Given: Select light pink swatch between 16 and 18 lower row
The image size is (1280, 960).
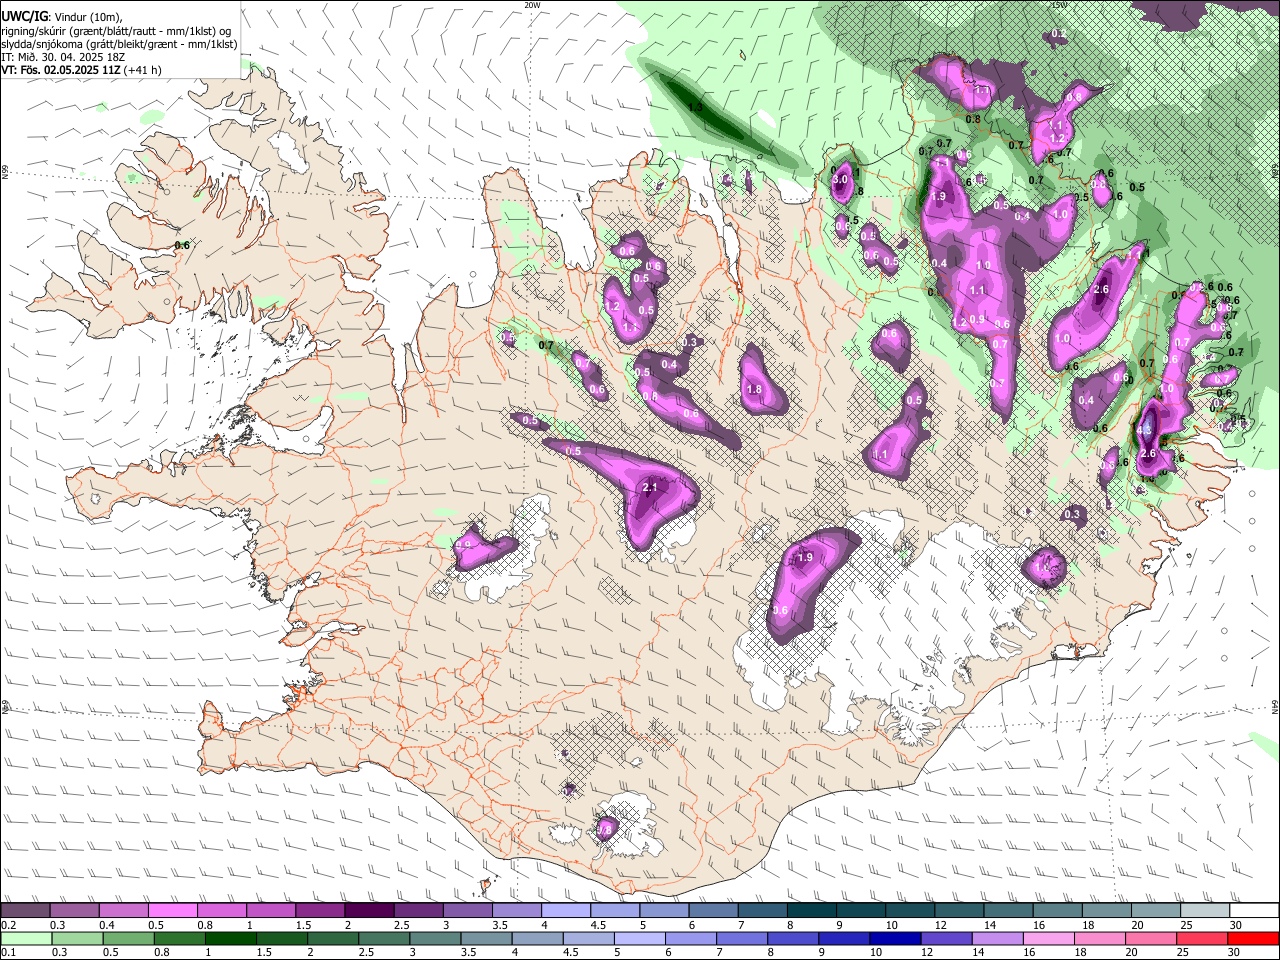Looking at the screenshot, I should [1049, 939].
